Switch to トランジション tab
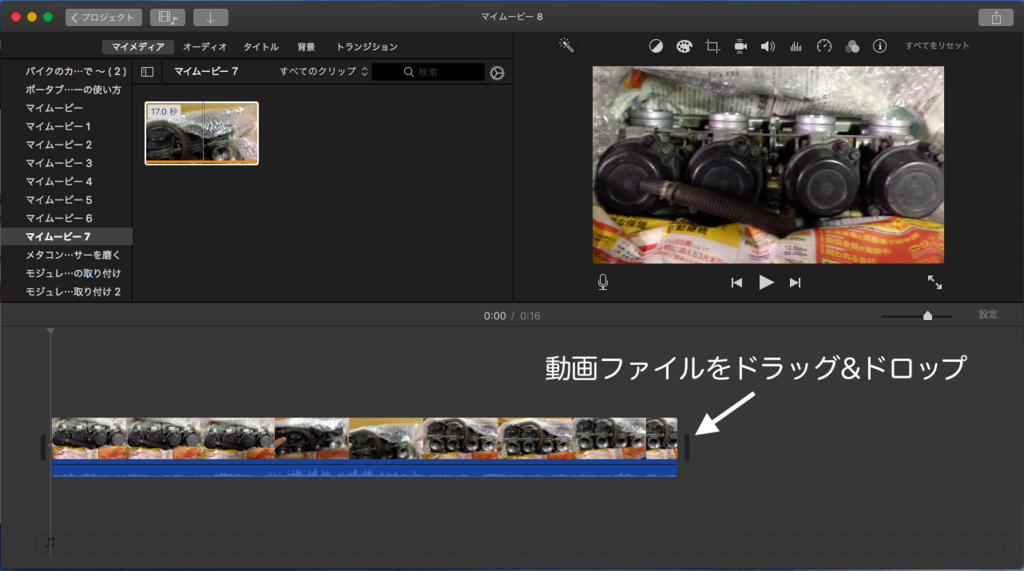Screen dimensions: 1024x571 click(x=366, y=47)
